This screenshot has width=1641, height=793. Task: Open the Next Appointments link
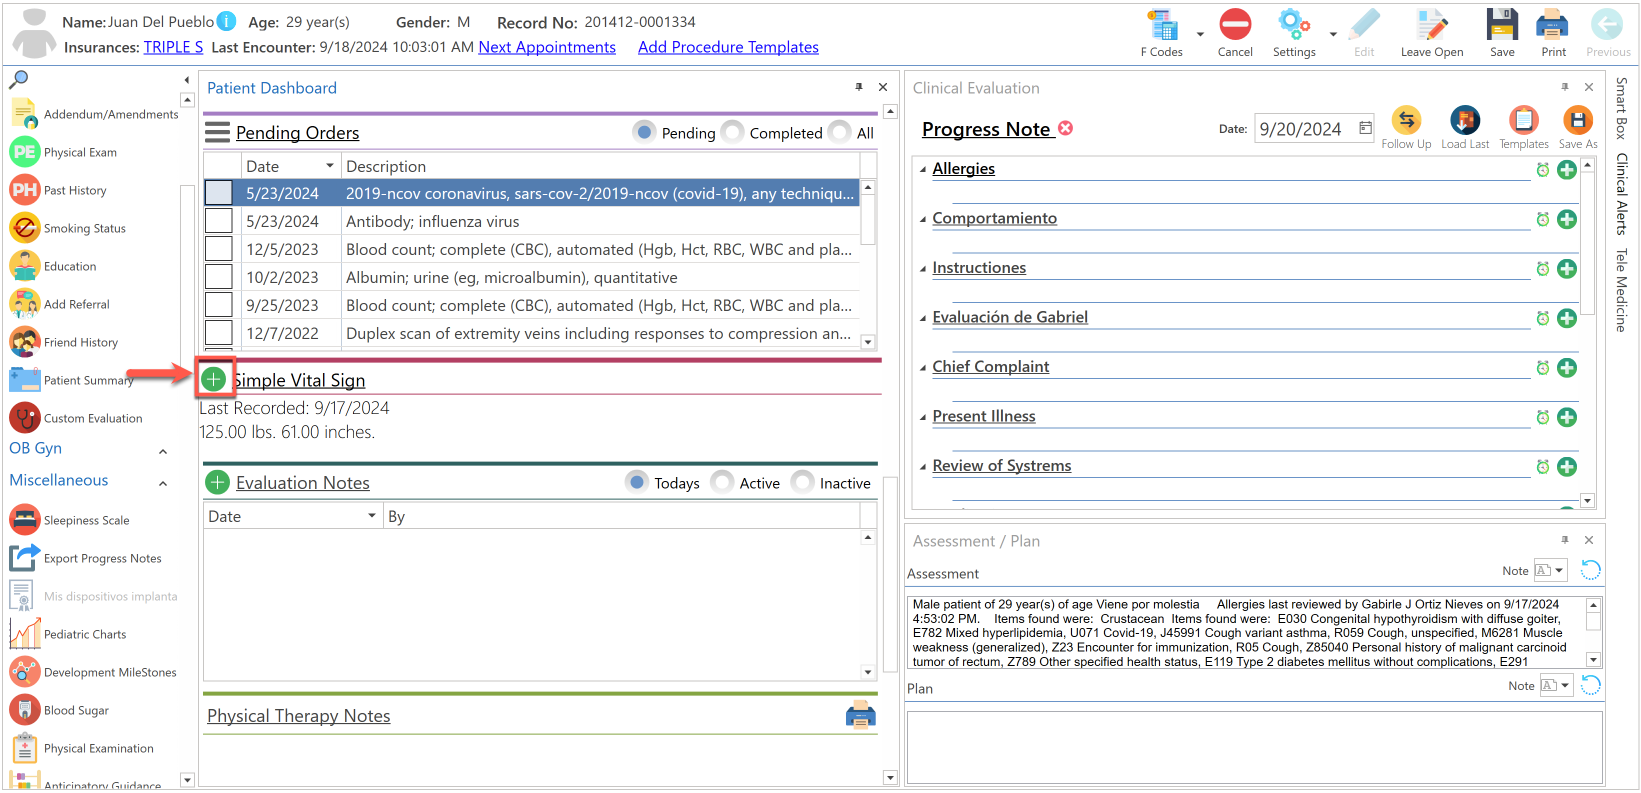click(x=547, y=47)
